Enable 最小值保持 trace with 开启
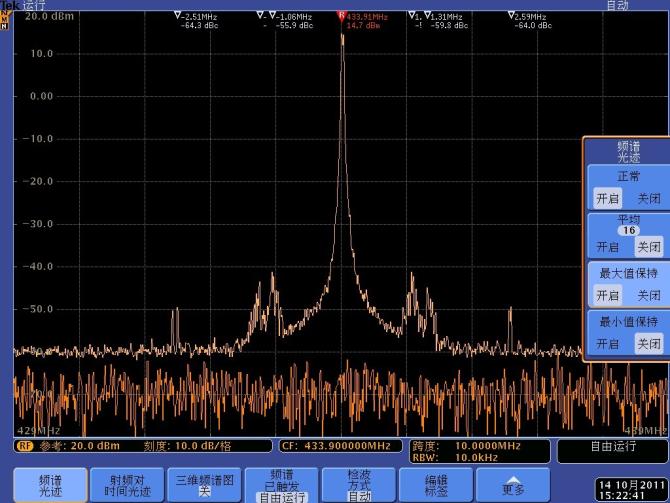 click(x=607, y=344)
